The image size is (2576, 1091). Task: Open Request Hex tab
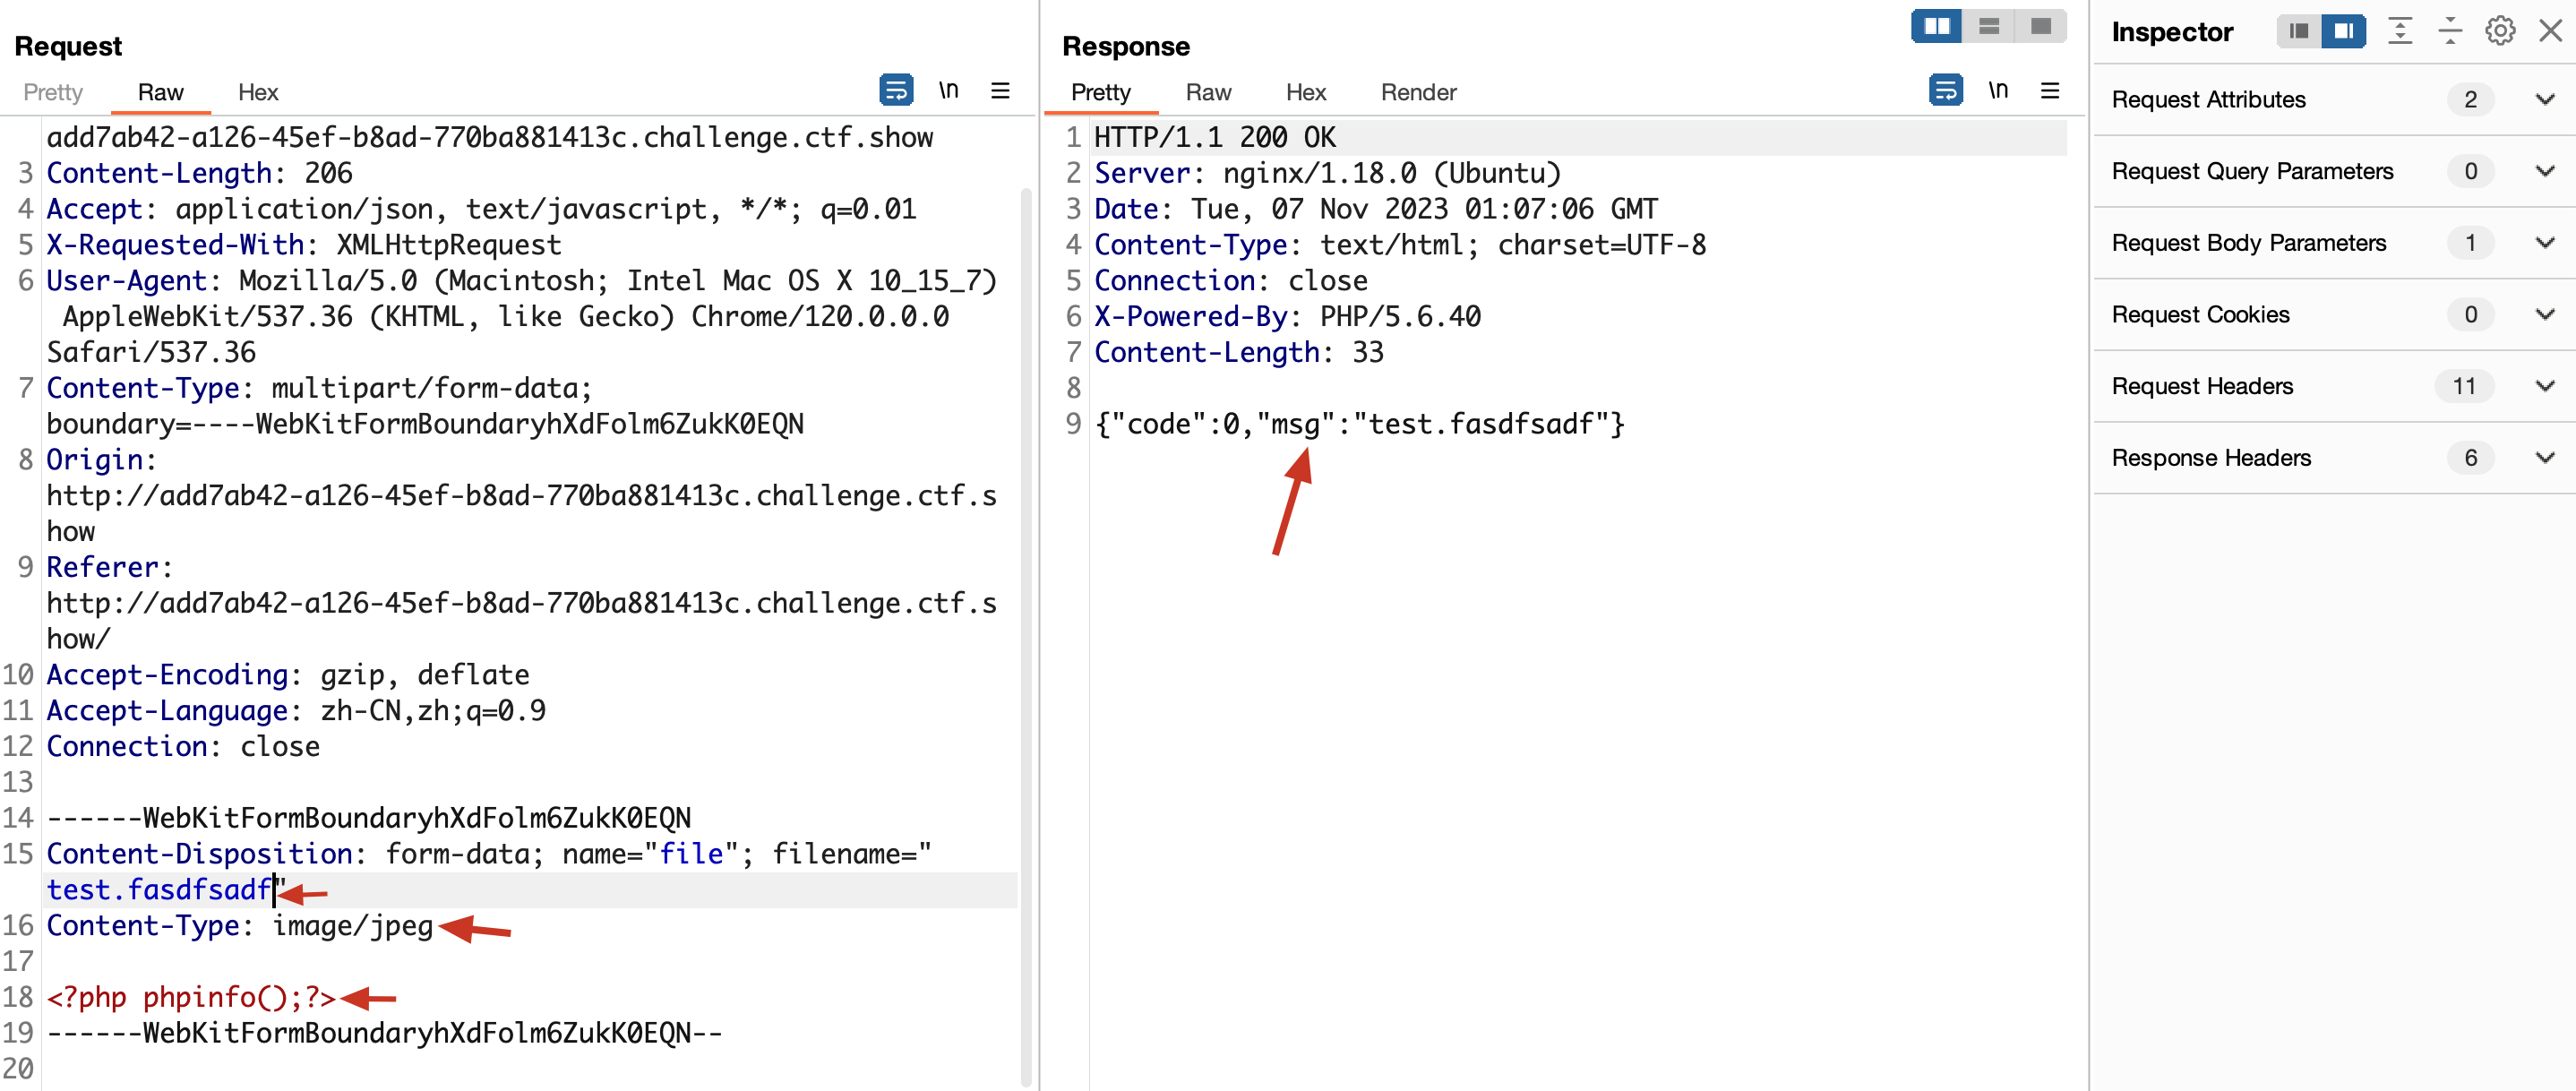(x=258, y=92)
